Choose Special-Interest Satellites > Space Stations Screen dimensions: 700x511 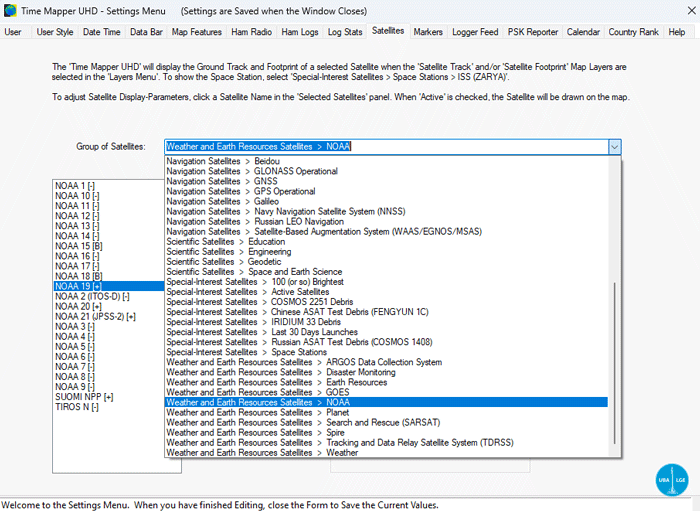point(386,352)
